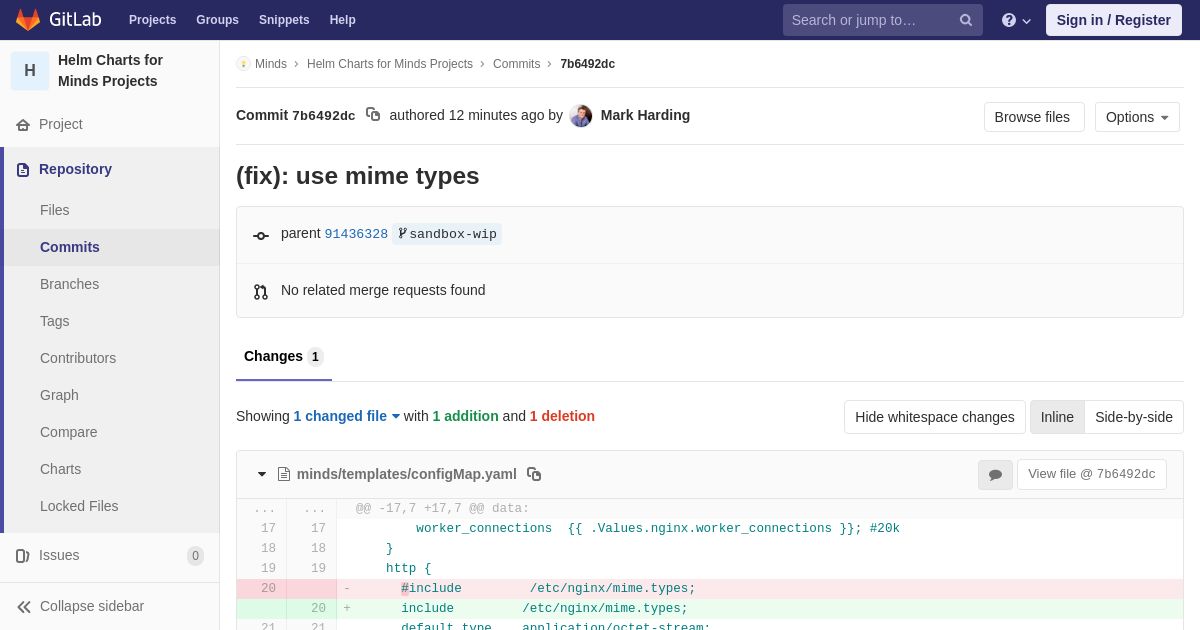Click the search magnifier icon
This screenshot has width=1200, height=630.
pos(965,20)
